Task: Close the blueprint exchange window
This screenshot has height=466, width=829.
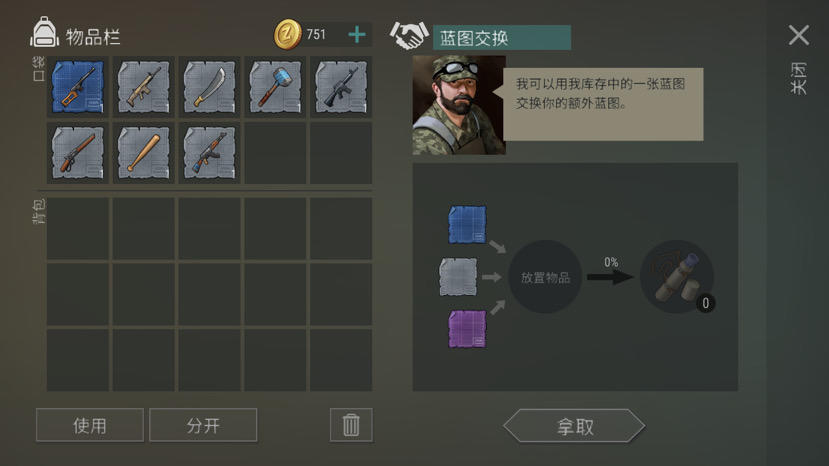Action: click(x=798, y=35)
